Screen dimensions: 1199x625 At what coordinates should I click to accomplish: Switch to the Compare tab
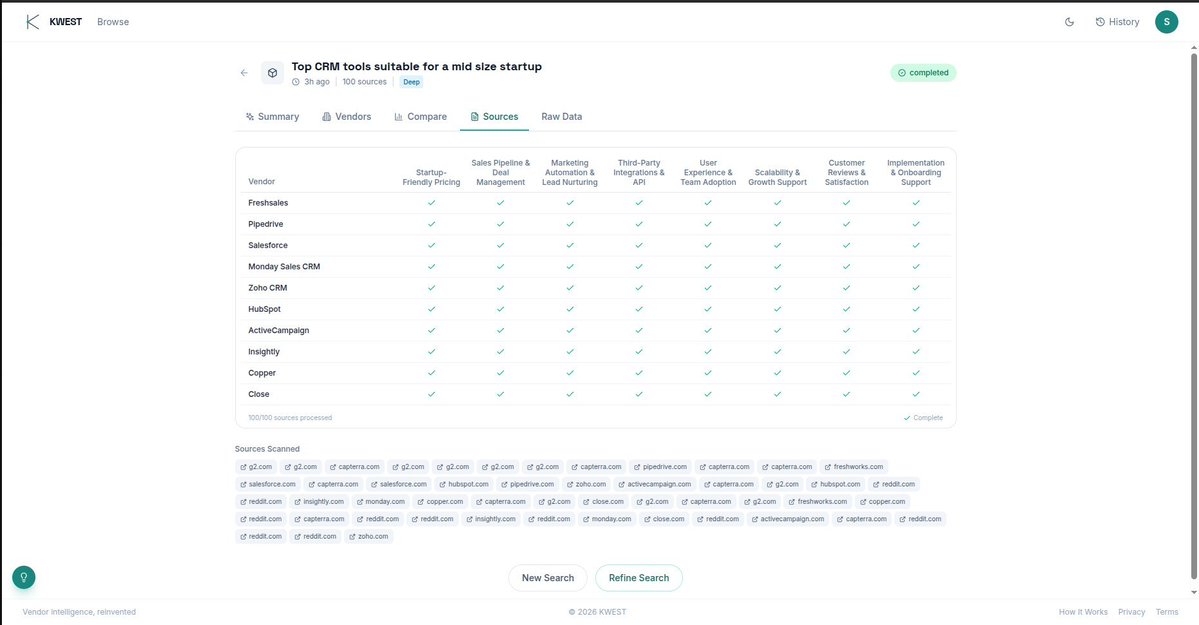pos(421,117)
